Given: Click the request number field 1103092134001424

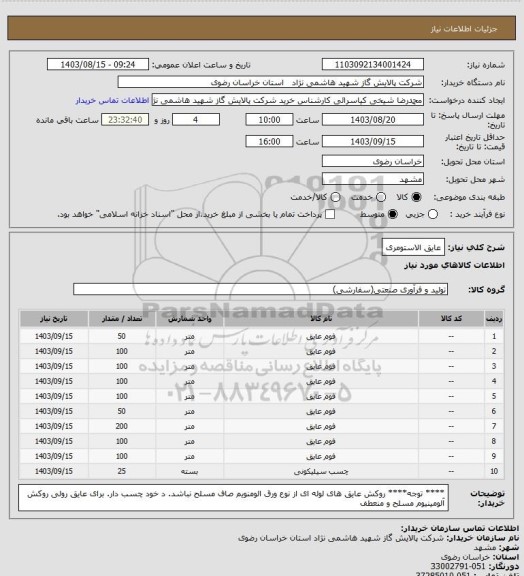Looking at the screenshot, I should tap(373, 65).
